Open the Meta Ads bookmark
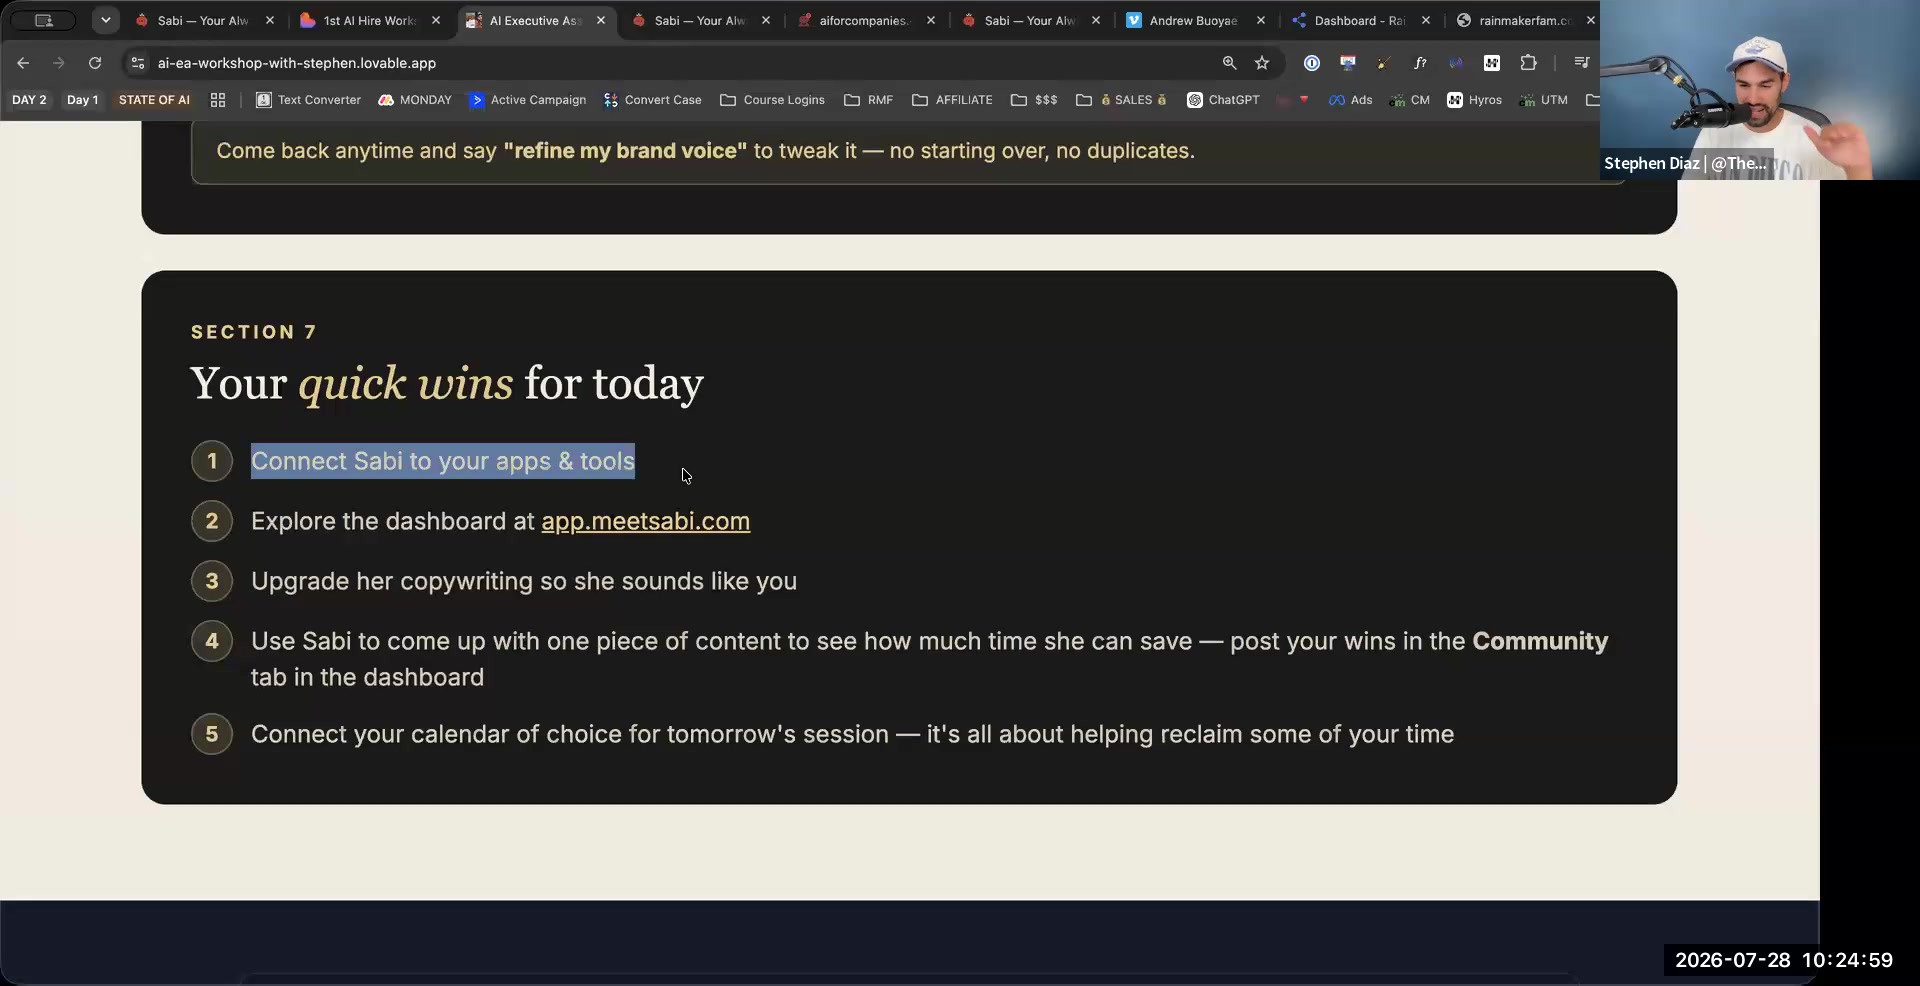The width and height of the screenshot is (1920, 986). coord(1350,100)
